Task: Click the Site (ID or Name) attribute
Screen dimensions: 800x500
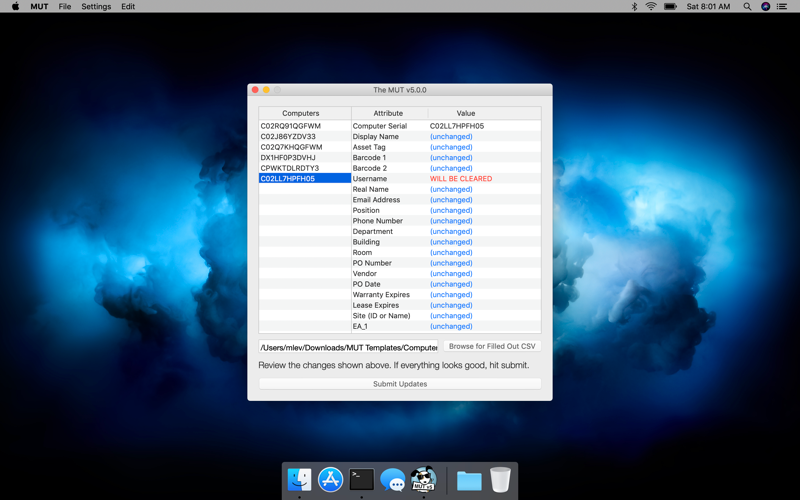Action: point(381,315)
